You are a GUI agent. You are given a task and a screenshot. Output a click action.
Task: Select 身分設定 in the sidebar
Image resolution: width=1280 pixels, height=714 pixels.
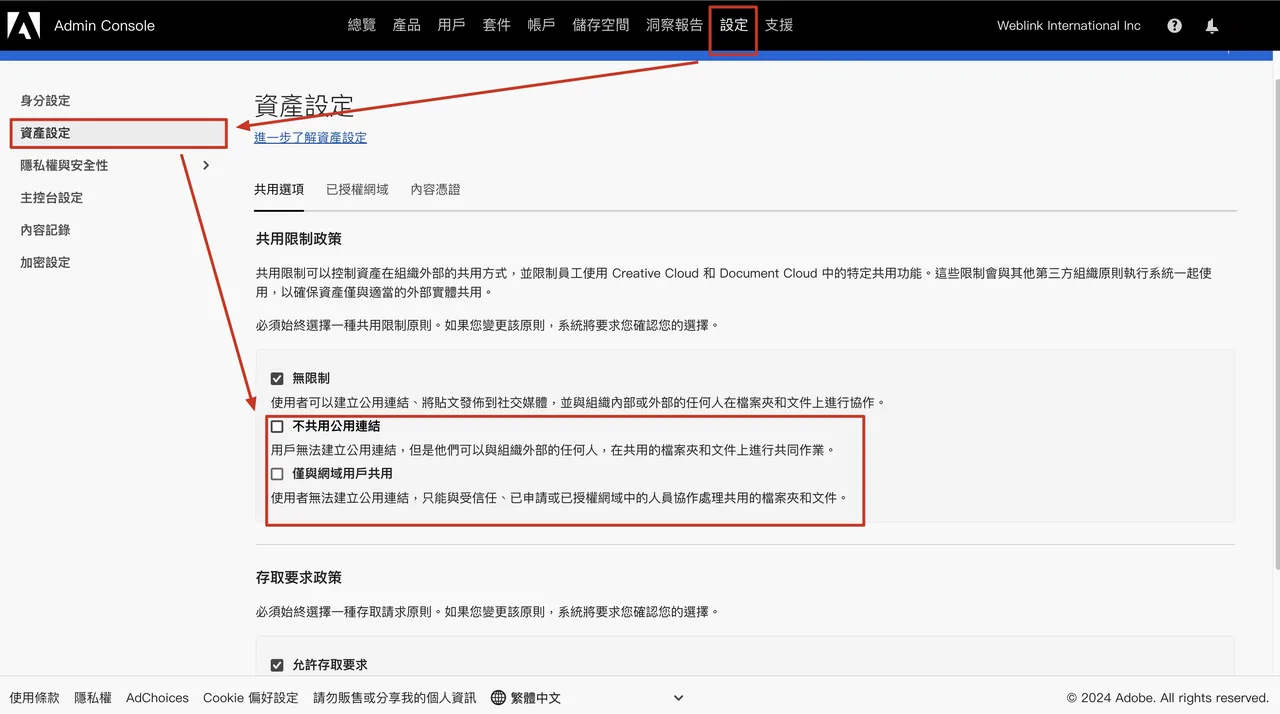click(46, 101)
